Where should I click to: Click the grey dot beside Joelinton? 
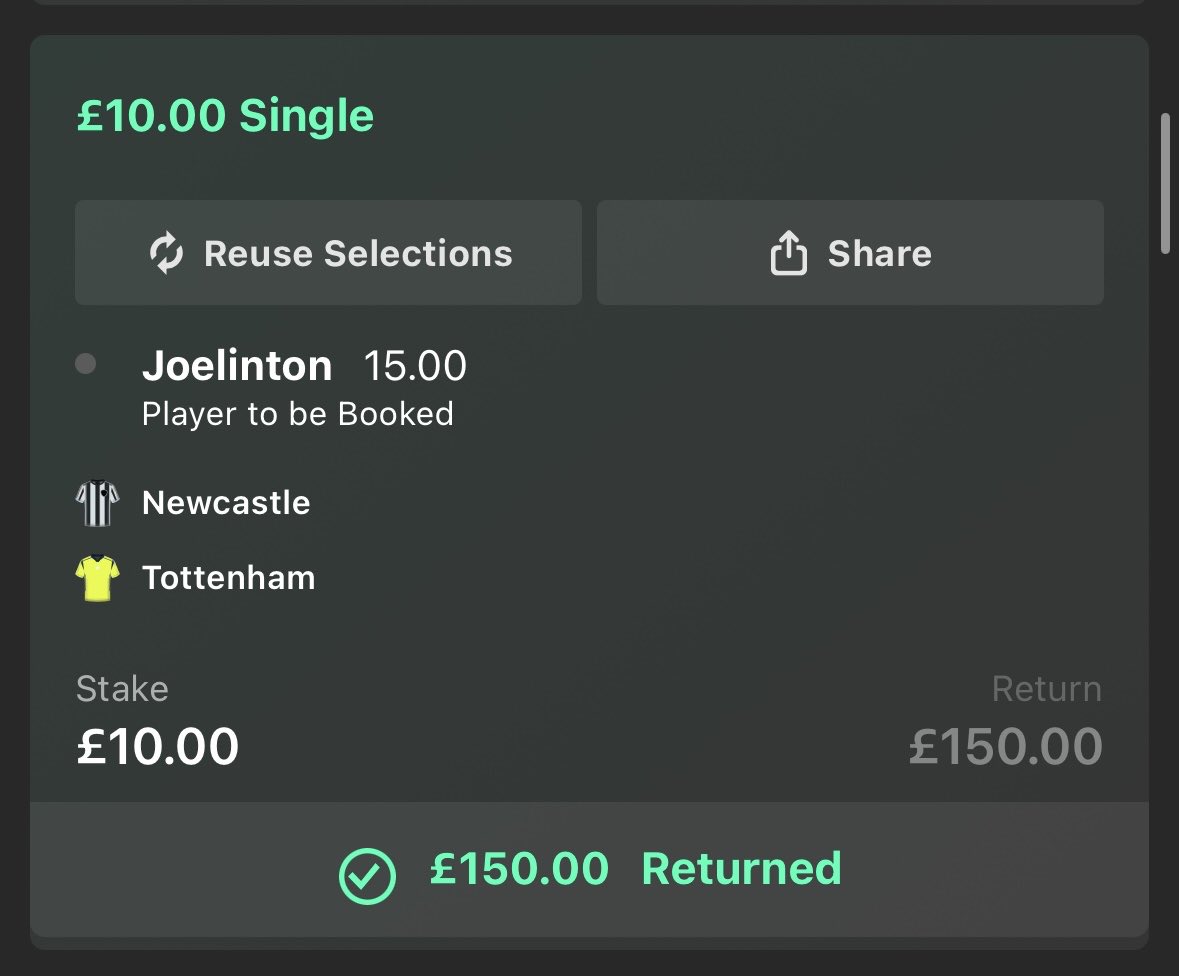click(x=86, y=364)
